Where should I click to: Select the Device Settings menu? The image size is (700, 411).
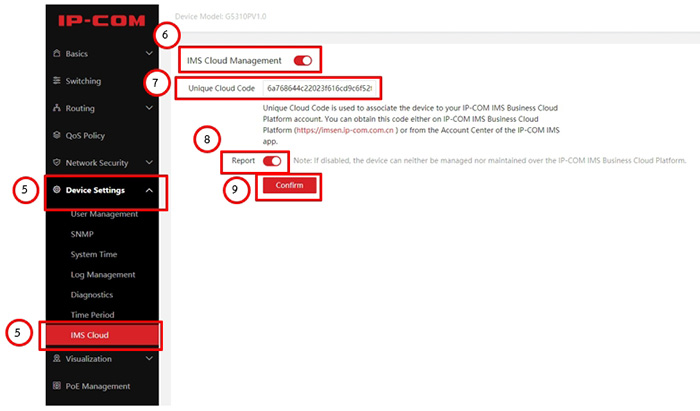(102, 190)
